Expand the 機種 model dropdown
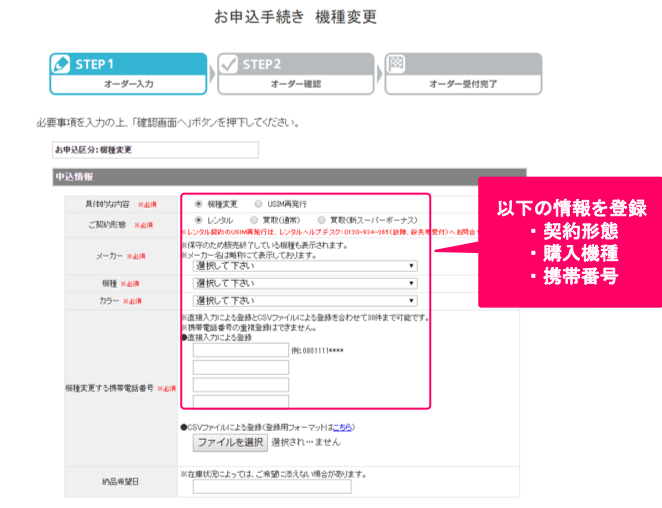The image size is (662, 508). (x=305, y=283)
